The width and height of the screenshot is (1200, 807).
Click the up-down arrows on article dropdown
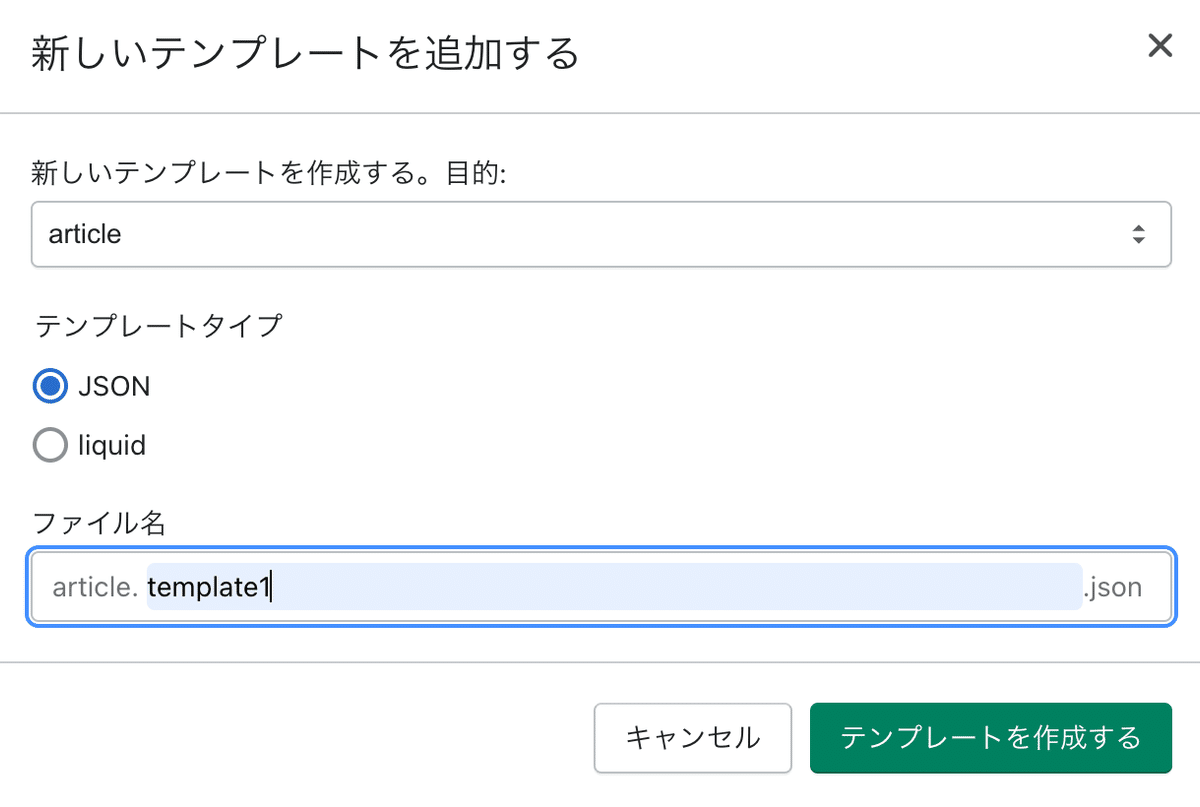click(x=1138, y=234)
